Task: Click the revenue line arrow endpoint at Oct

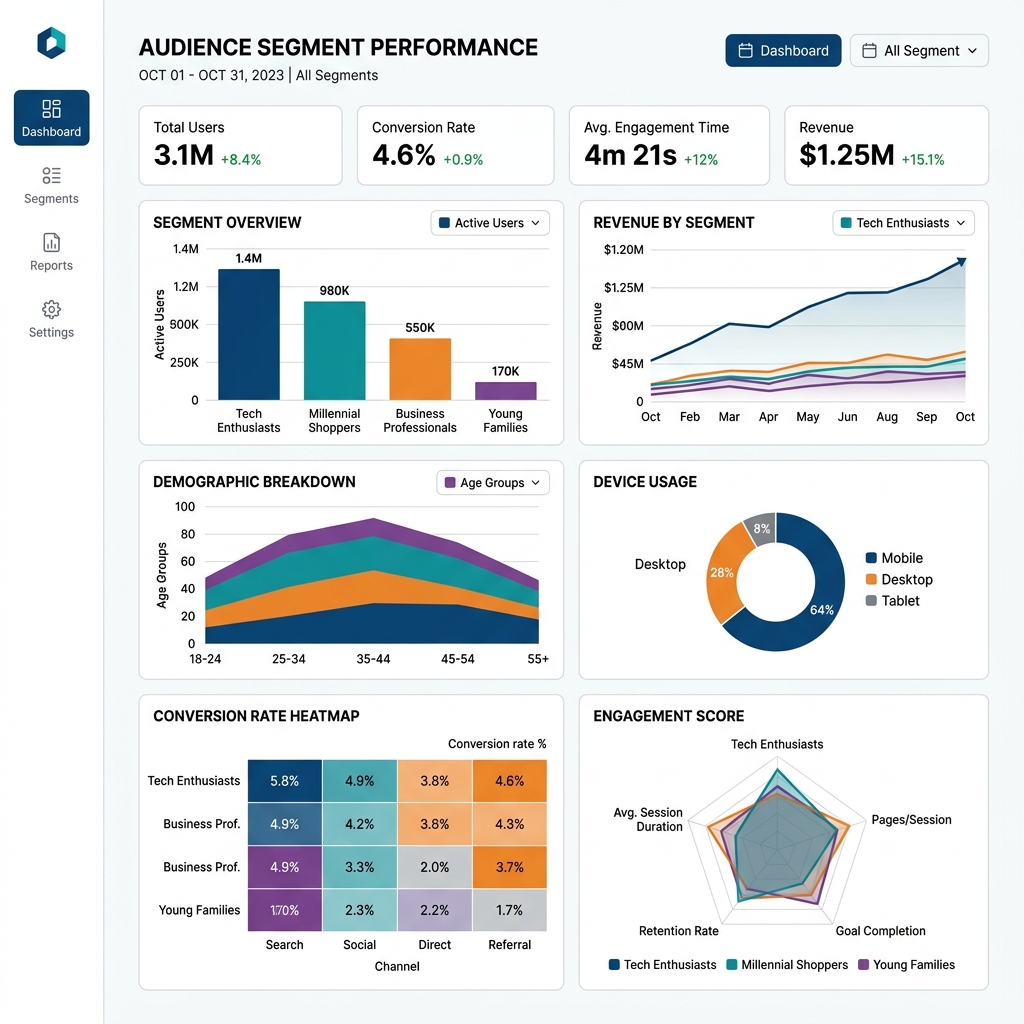Action: [x=961, y=261]
